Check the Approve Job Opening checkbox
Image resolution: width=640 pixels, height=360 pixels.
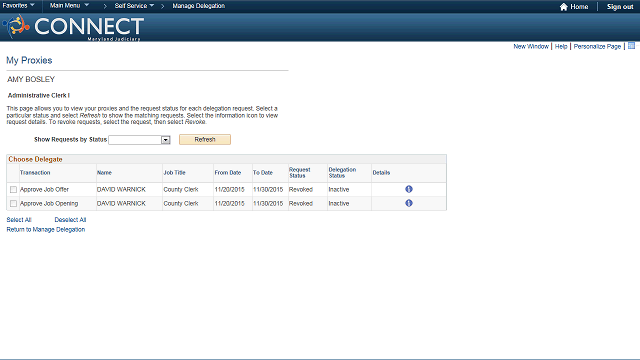point(13,203)
